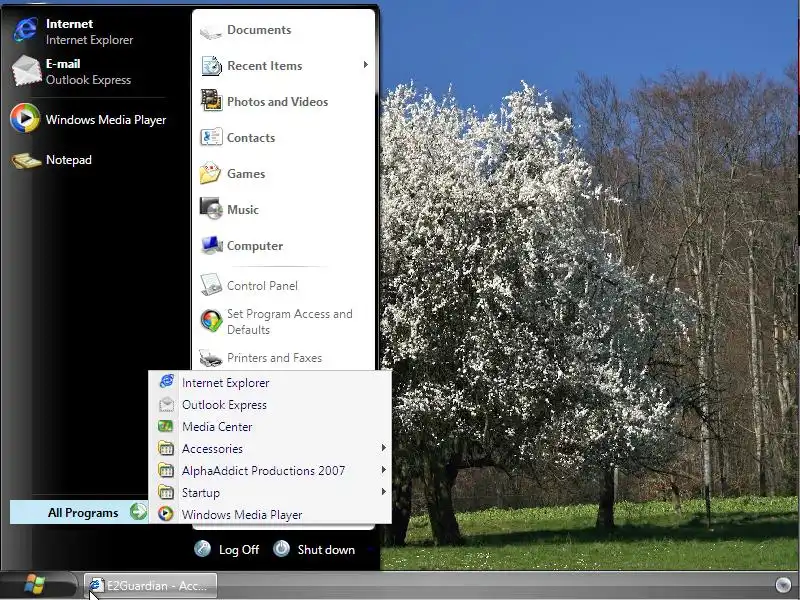Click the Shut down power icon
Screen dimensions: 800x600
pyautogui.click(x=281, y=548)
